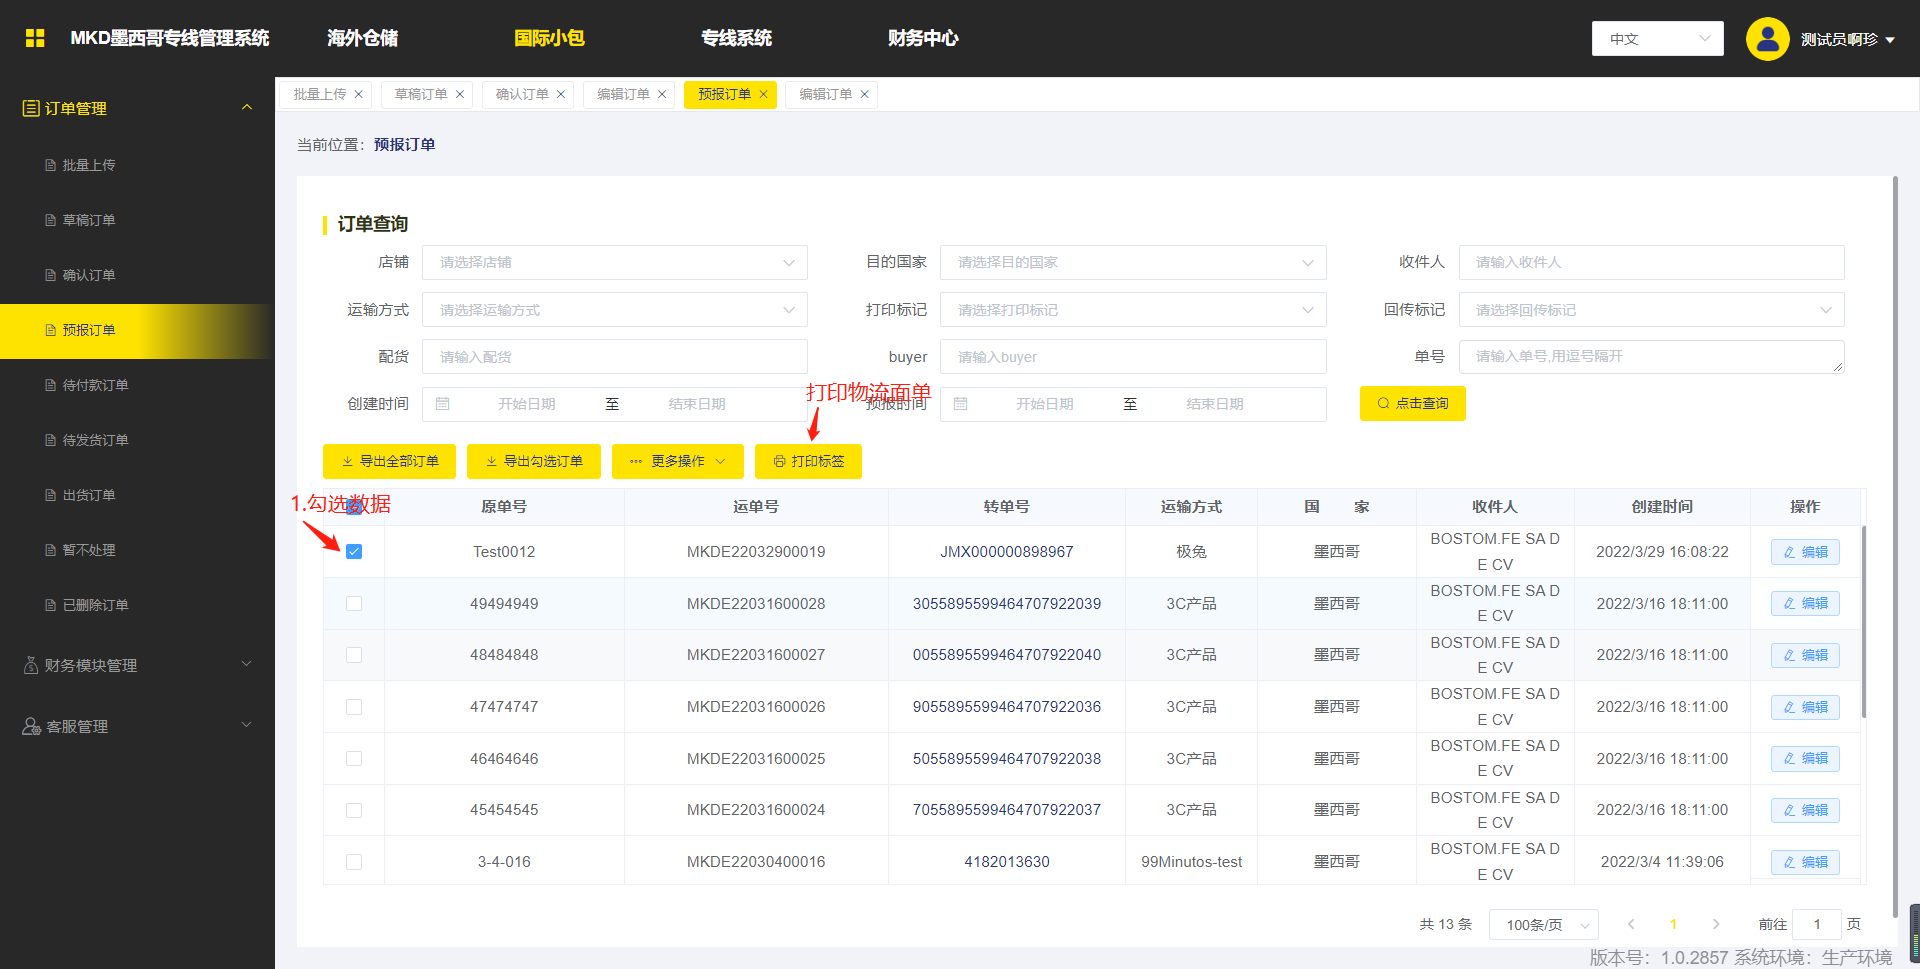Uncheck the checkbox for order Test0012

click(x=354, y=552)
